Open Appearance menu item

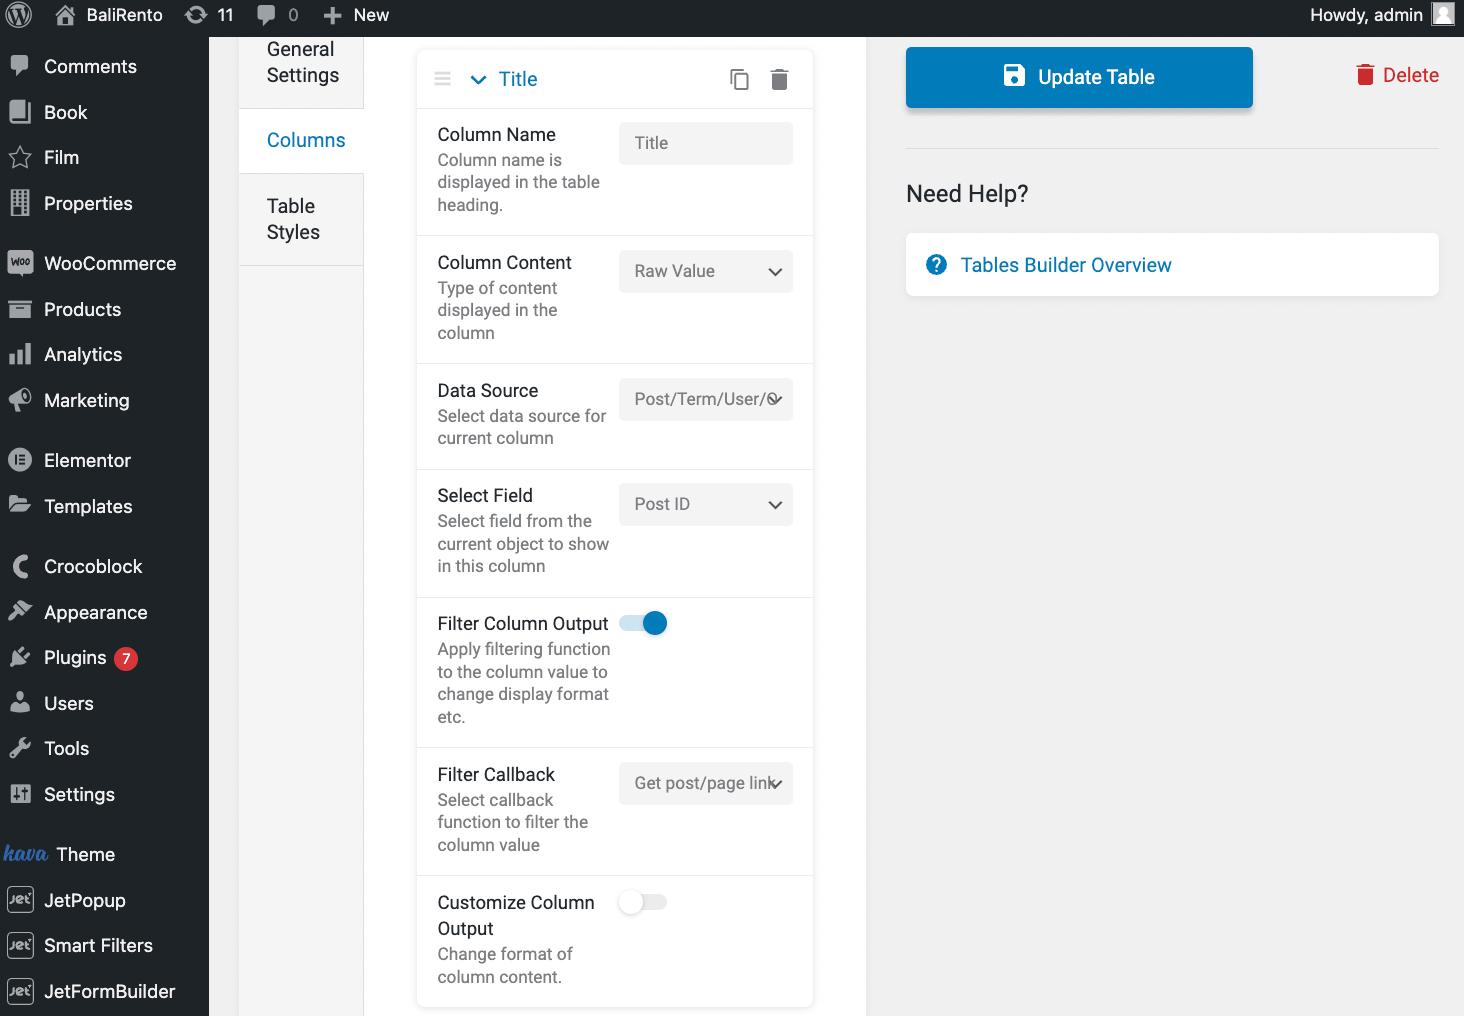pos(104,612)
